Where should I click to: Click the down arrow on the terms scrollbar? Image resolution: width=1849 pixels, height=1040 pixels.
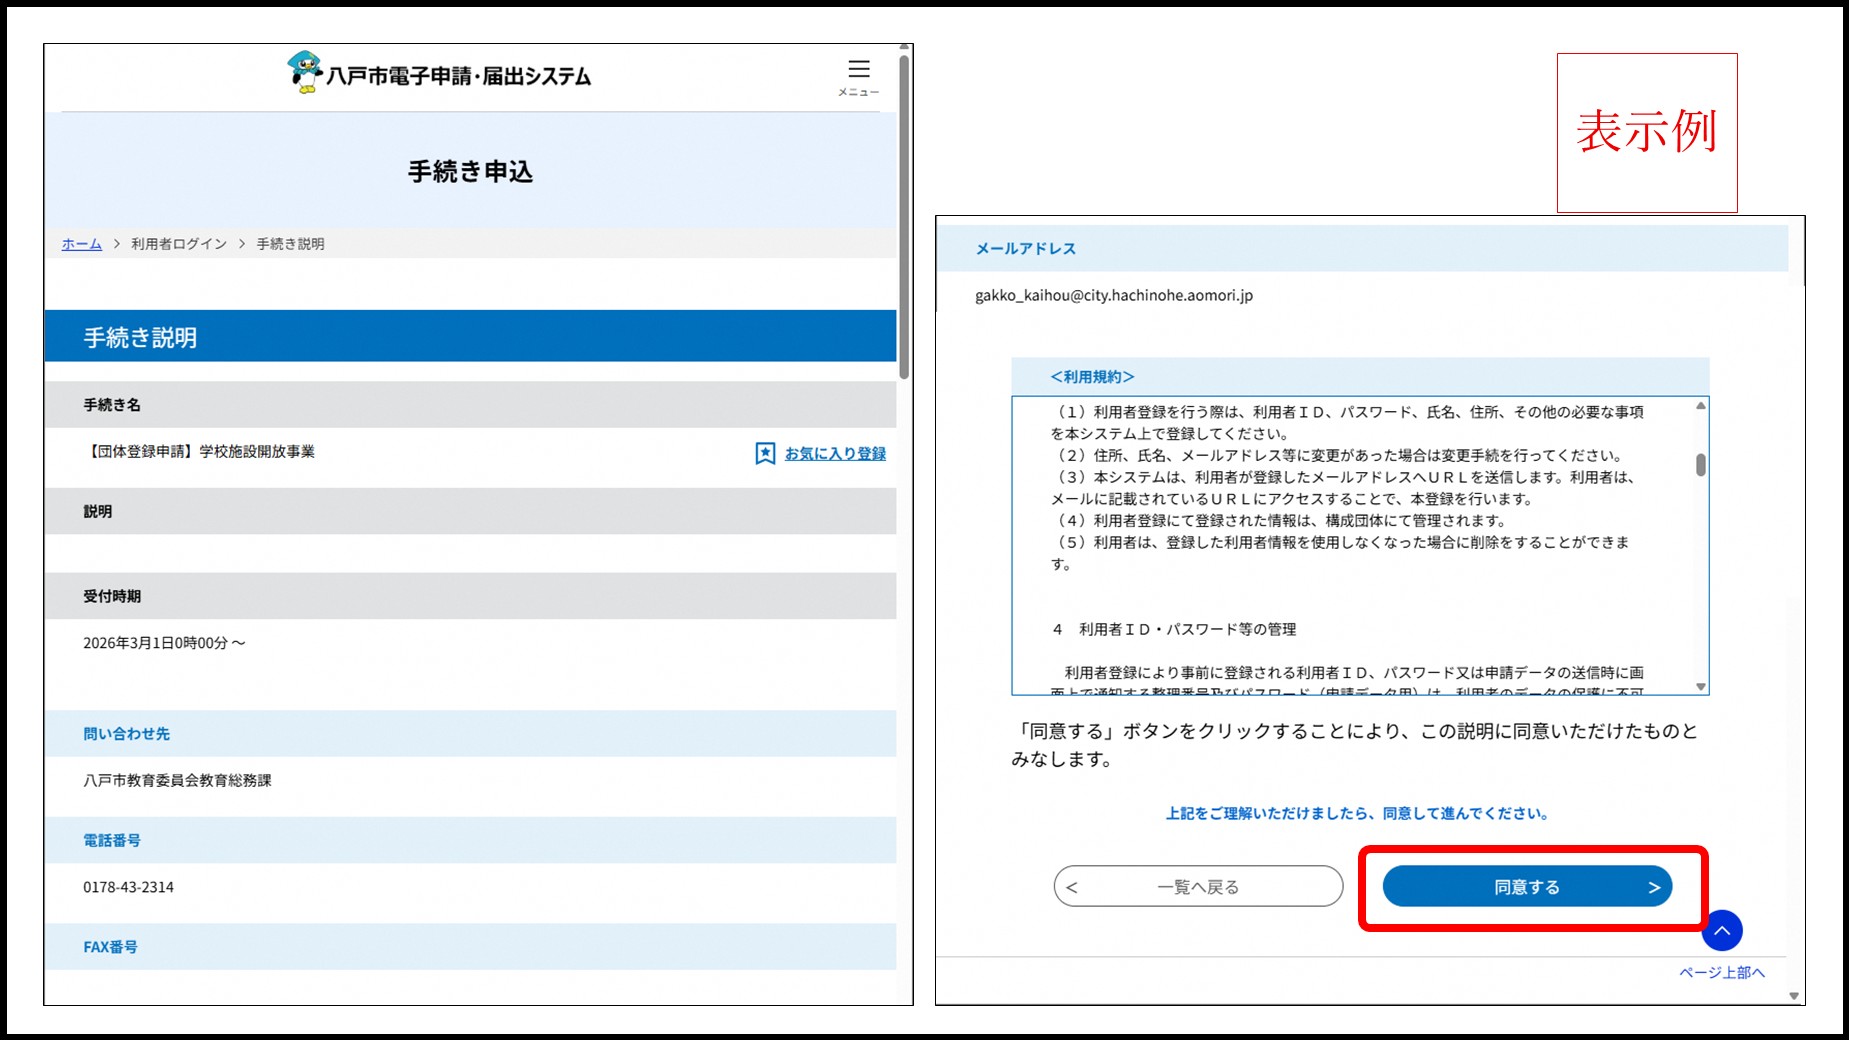1700,685
